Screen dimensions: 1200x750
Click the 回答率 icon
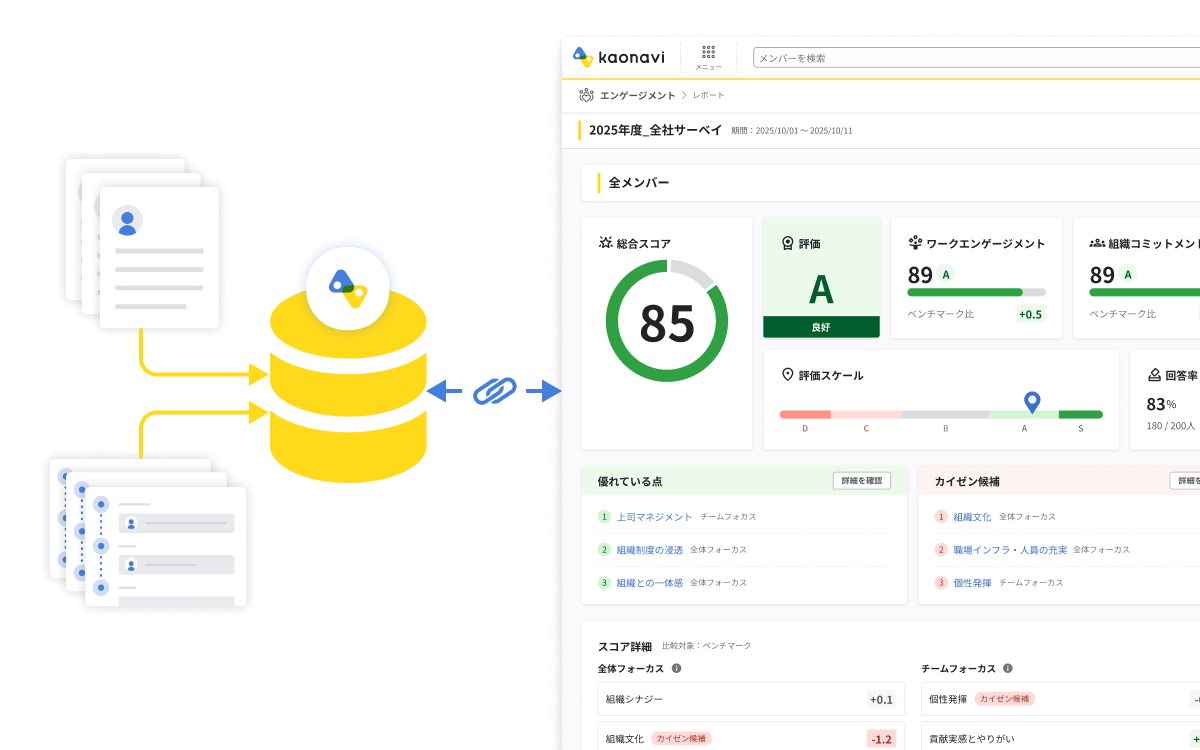coord(1153,375)
